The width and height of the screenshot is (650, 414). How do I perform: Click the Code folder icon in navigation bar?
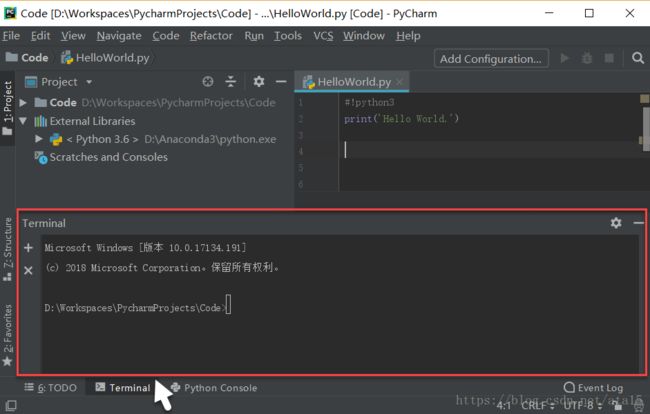click(12, 57)
